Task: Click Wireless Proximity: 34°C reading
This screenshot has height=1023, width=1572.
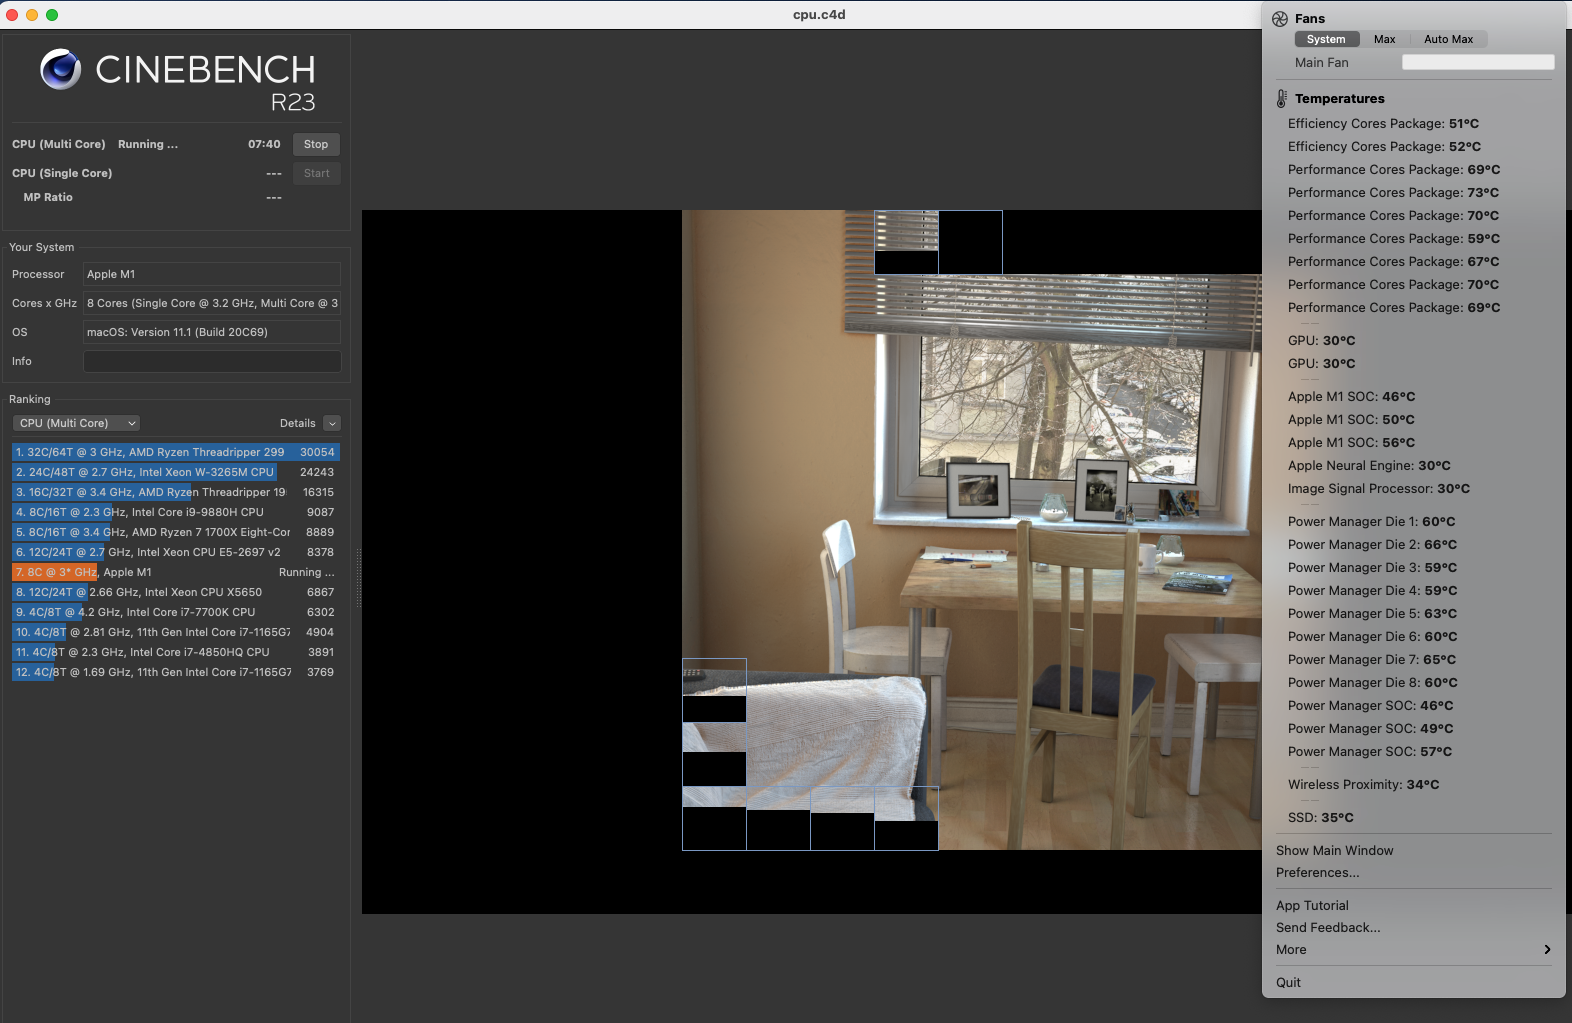Action: (x=1363, y=784)
